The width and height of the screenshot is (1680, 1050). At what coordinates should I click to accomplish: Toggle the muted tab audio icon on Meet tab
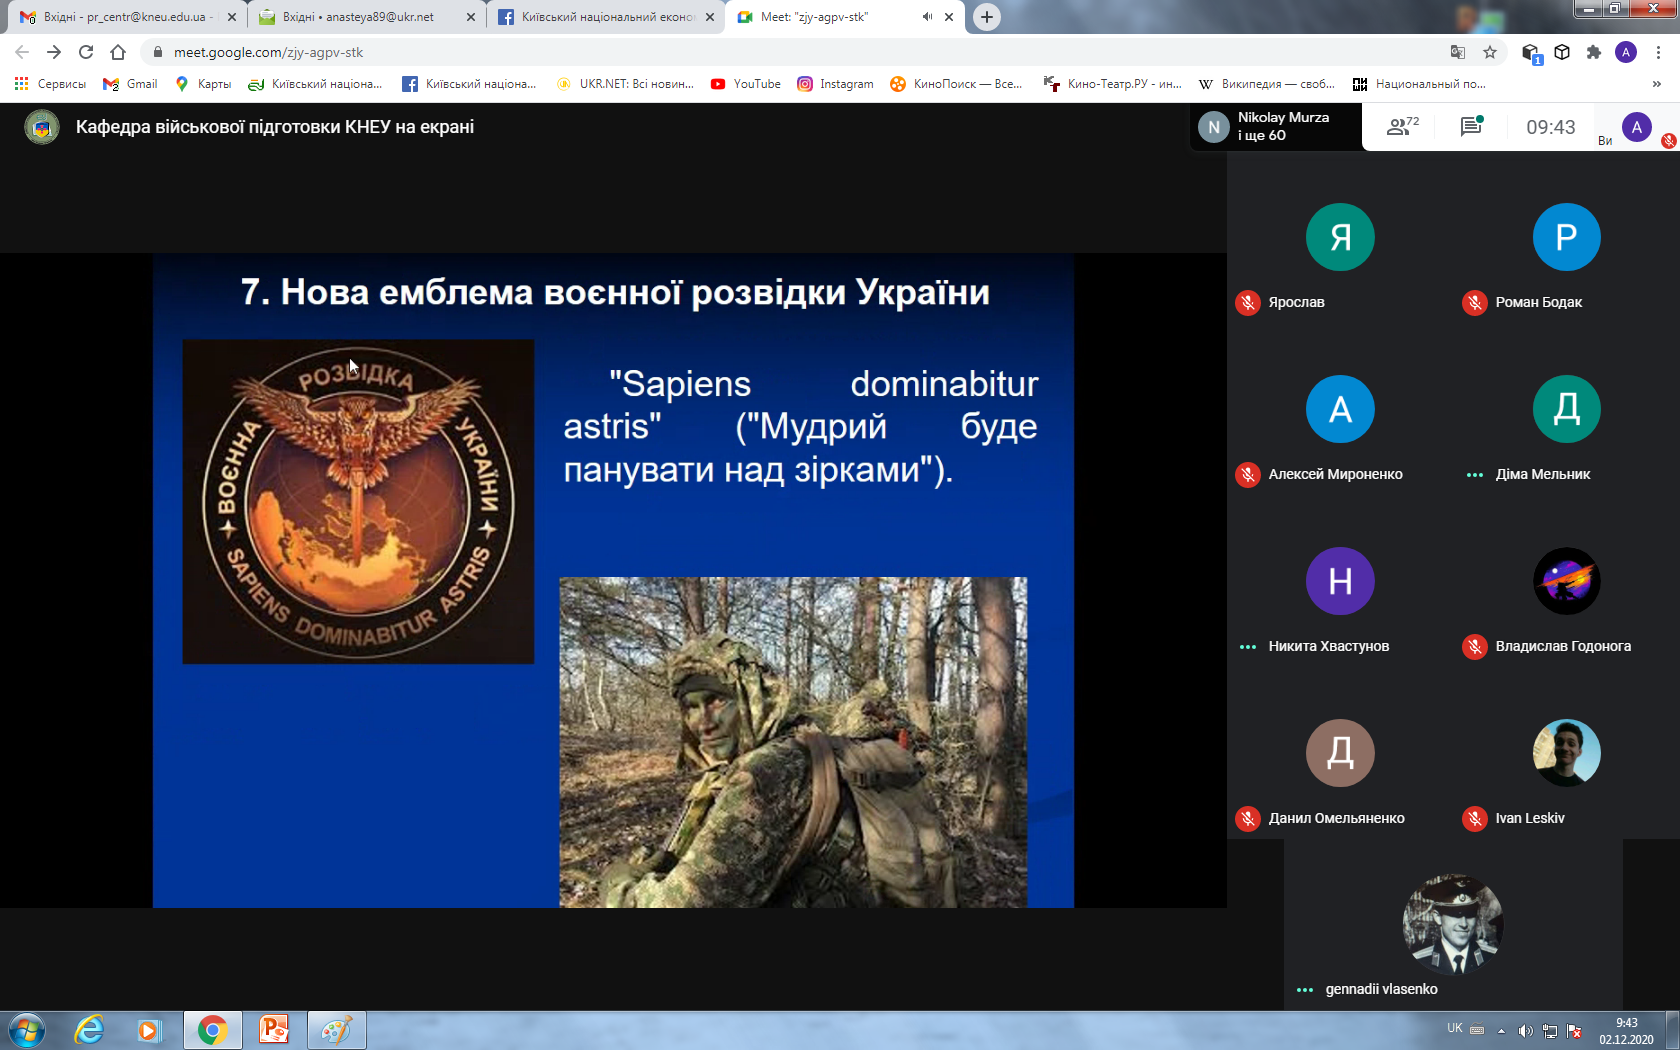[x=927, y=17]
